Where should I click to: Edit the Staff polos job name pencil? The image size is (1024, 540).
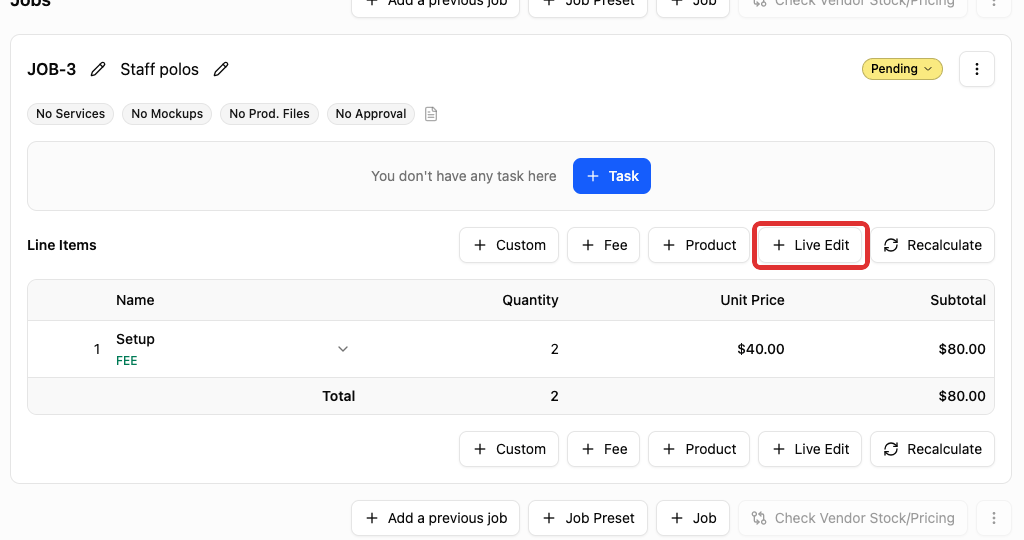tap(221, 69)
